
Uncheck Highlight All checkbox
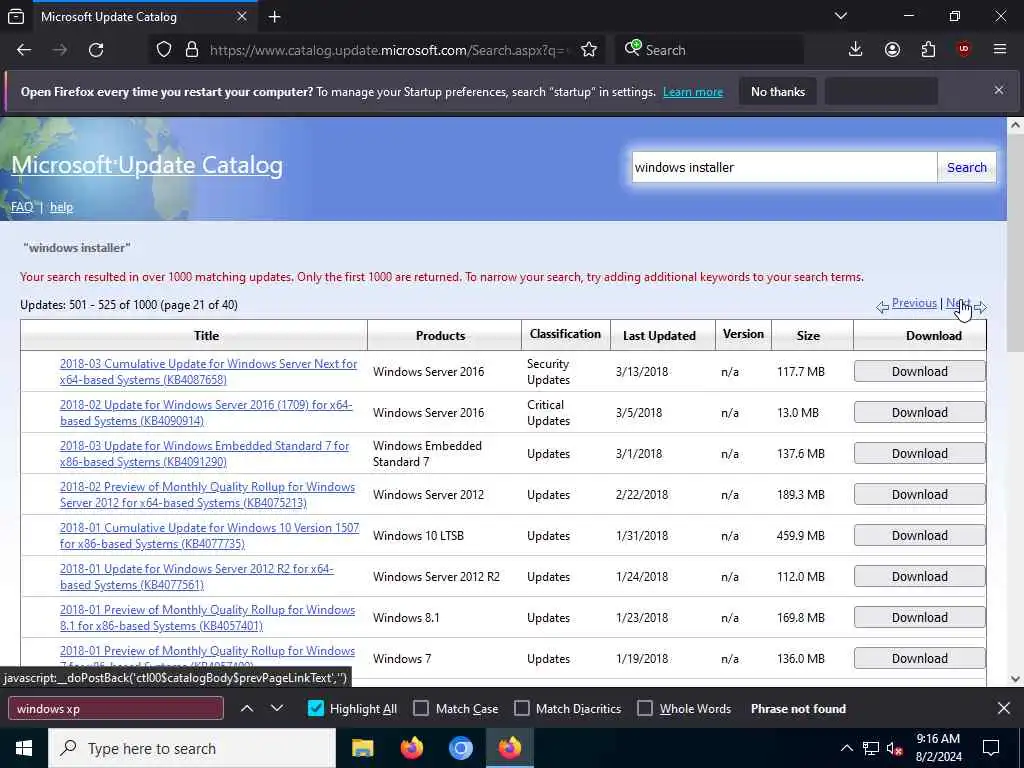[x=315, y=709]
